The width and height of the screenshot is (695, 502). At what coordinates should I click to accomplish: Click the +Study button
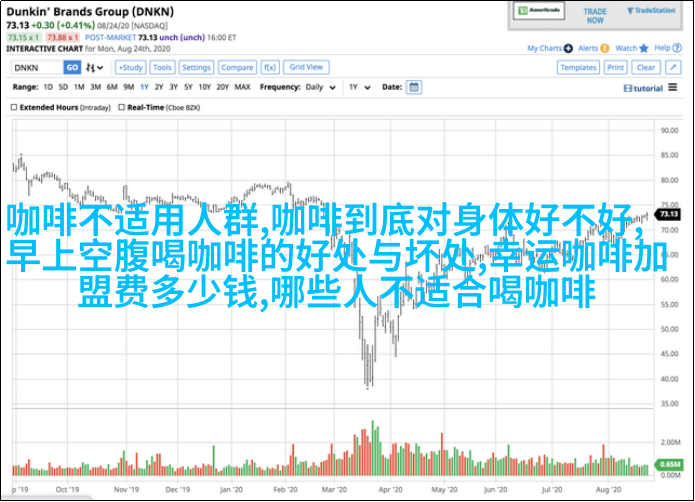130,67
